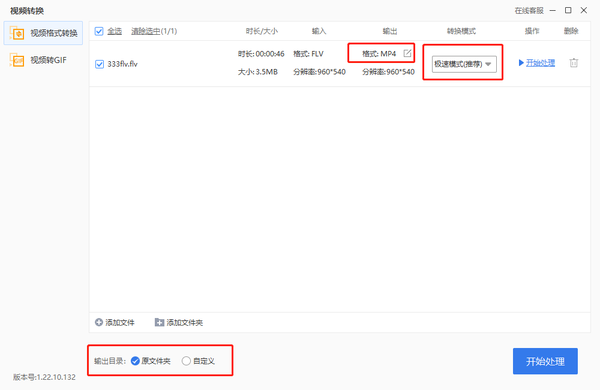Click 版本号:1.22.10.132 version text
Image resolution: width=600 pixels, height=390 pixels.
[x=44, y=377]
